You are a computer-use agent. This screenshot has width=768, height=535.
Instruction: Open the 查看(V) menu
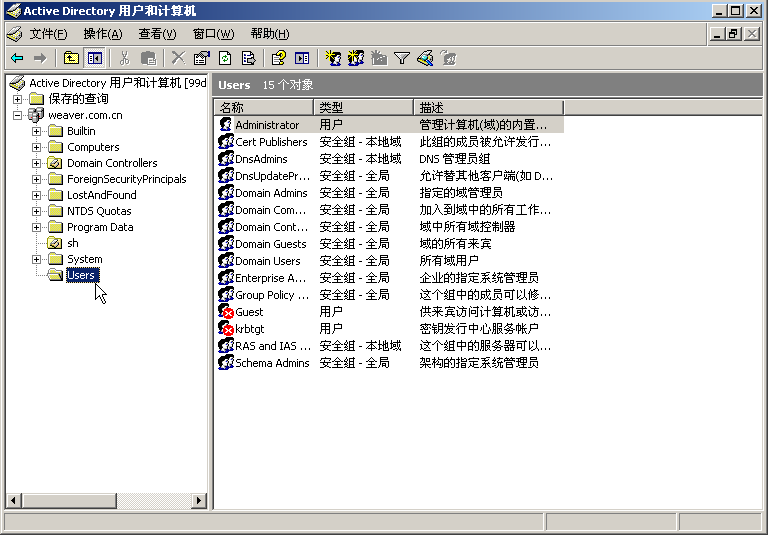pyautogui.click(x=157, y=34)
